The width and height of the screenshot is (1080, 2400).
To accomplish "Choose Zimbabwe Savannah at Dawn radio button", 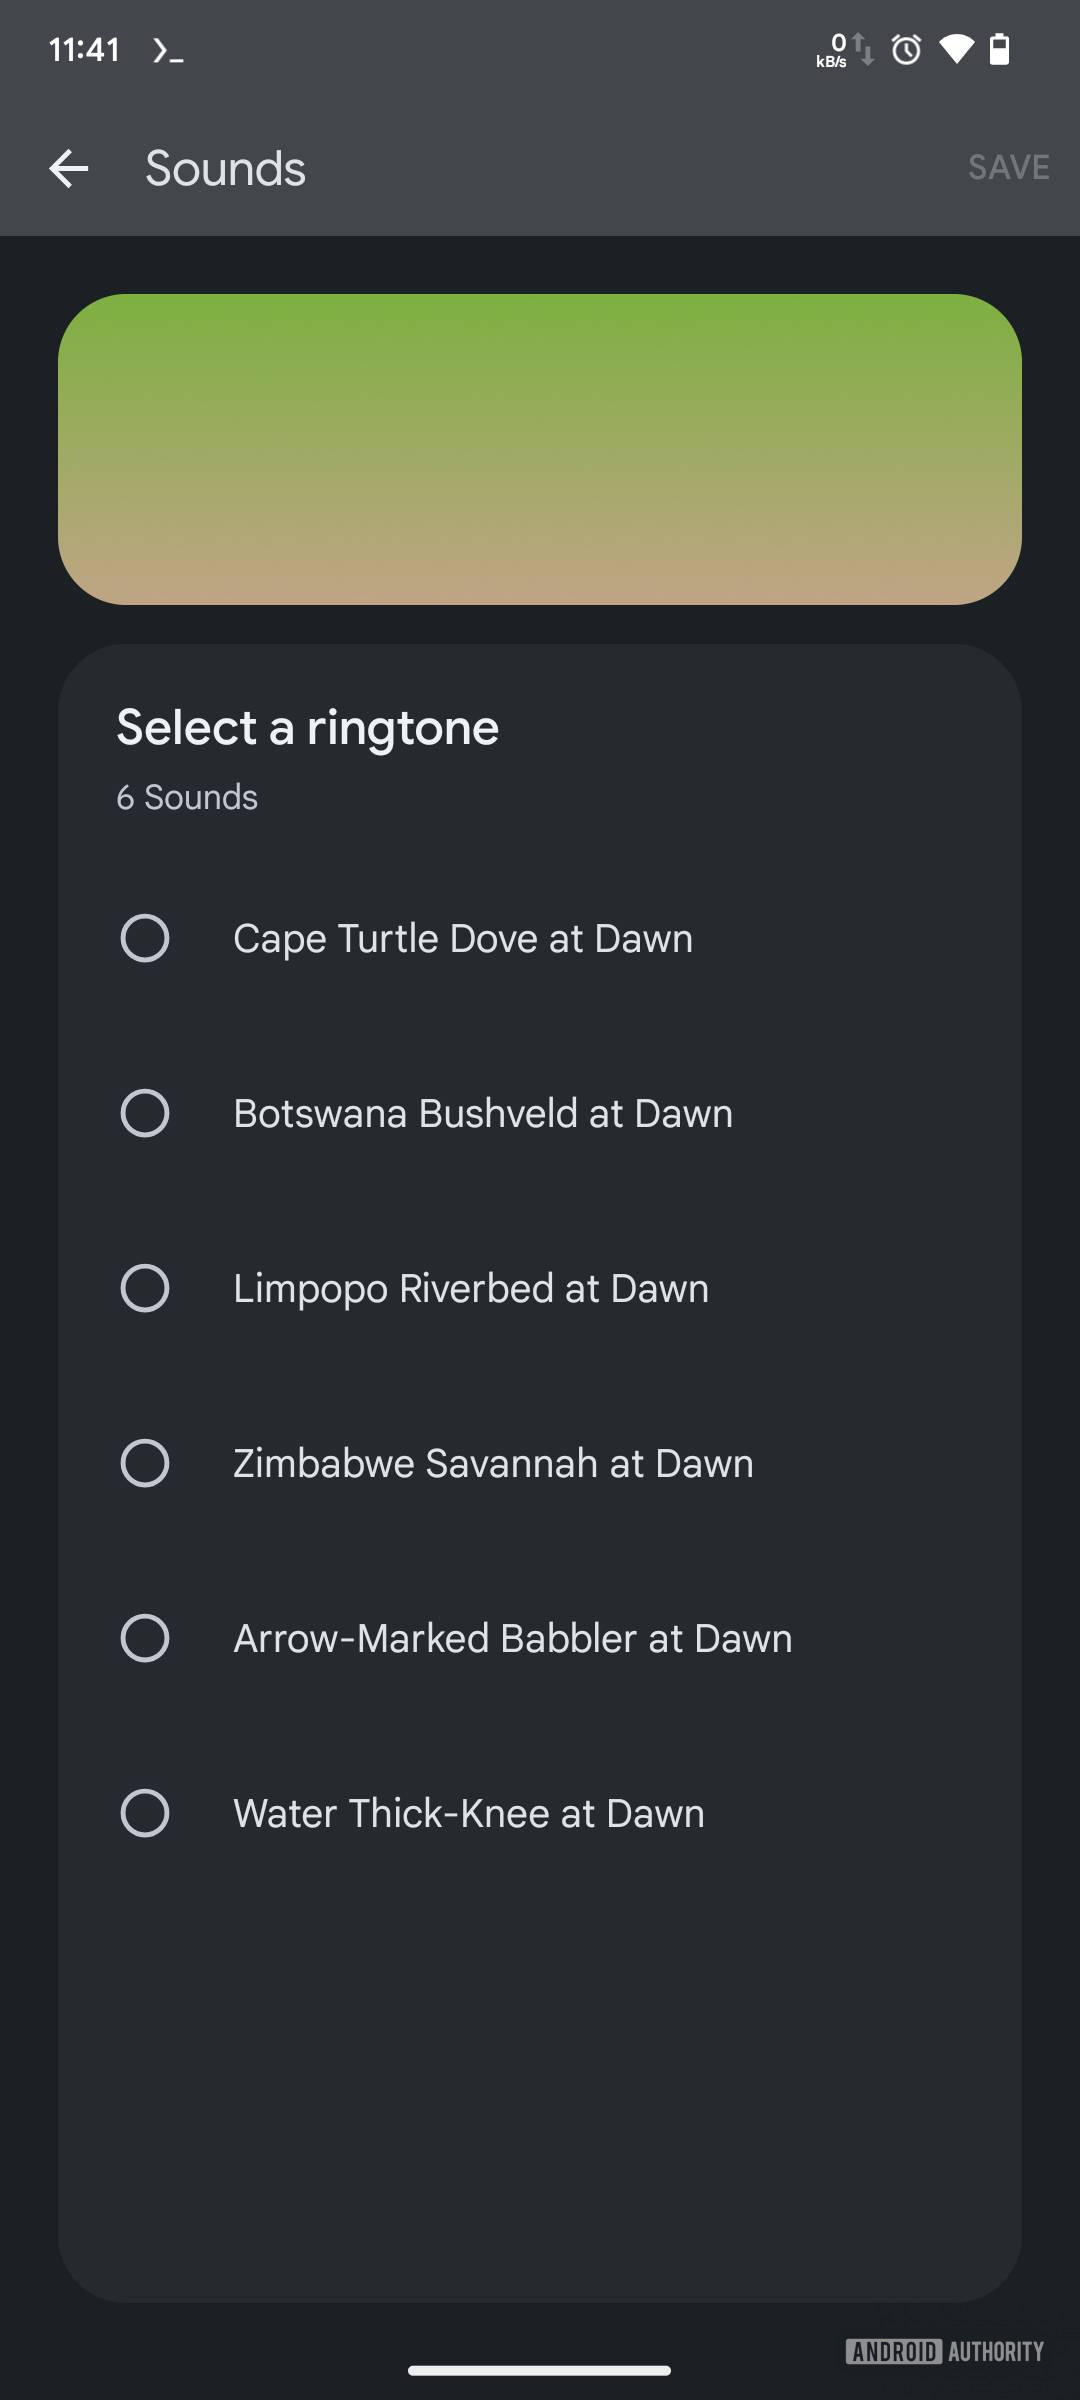I will pos(145,1463).
